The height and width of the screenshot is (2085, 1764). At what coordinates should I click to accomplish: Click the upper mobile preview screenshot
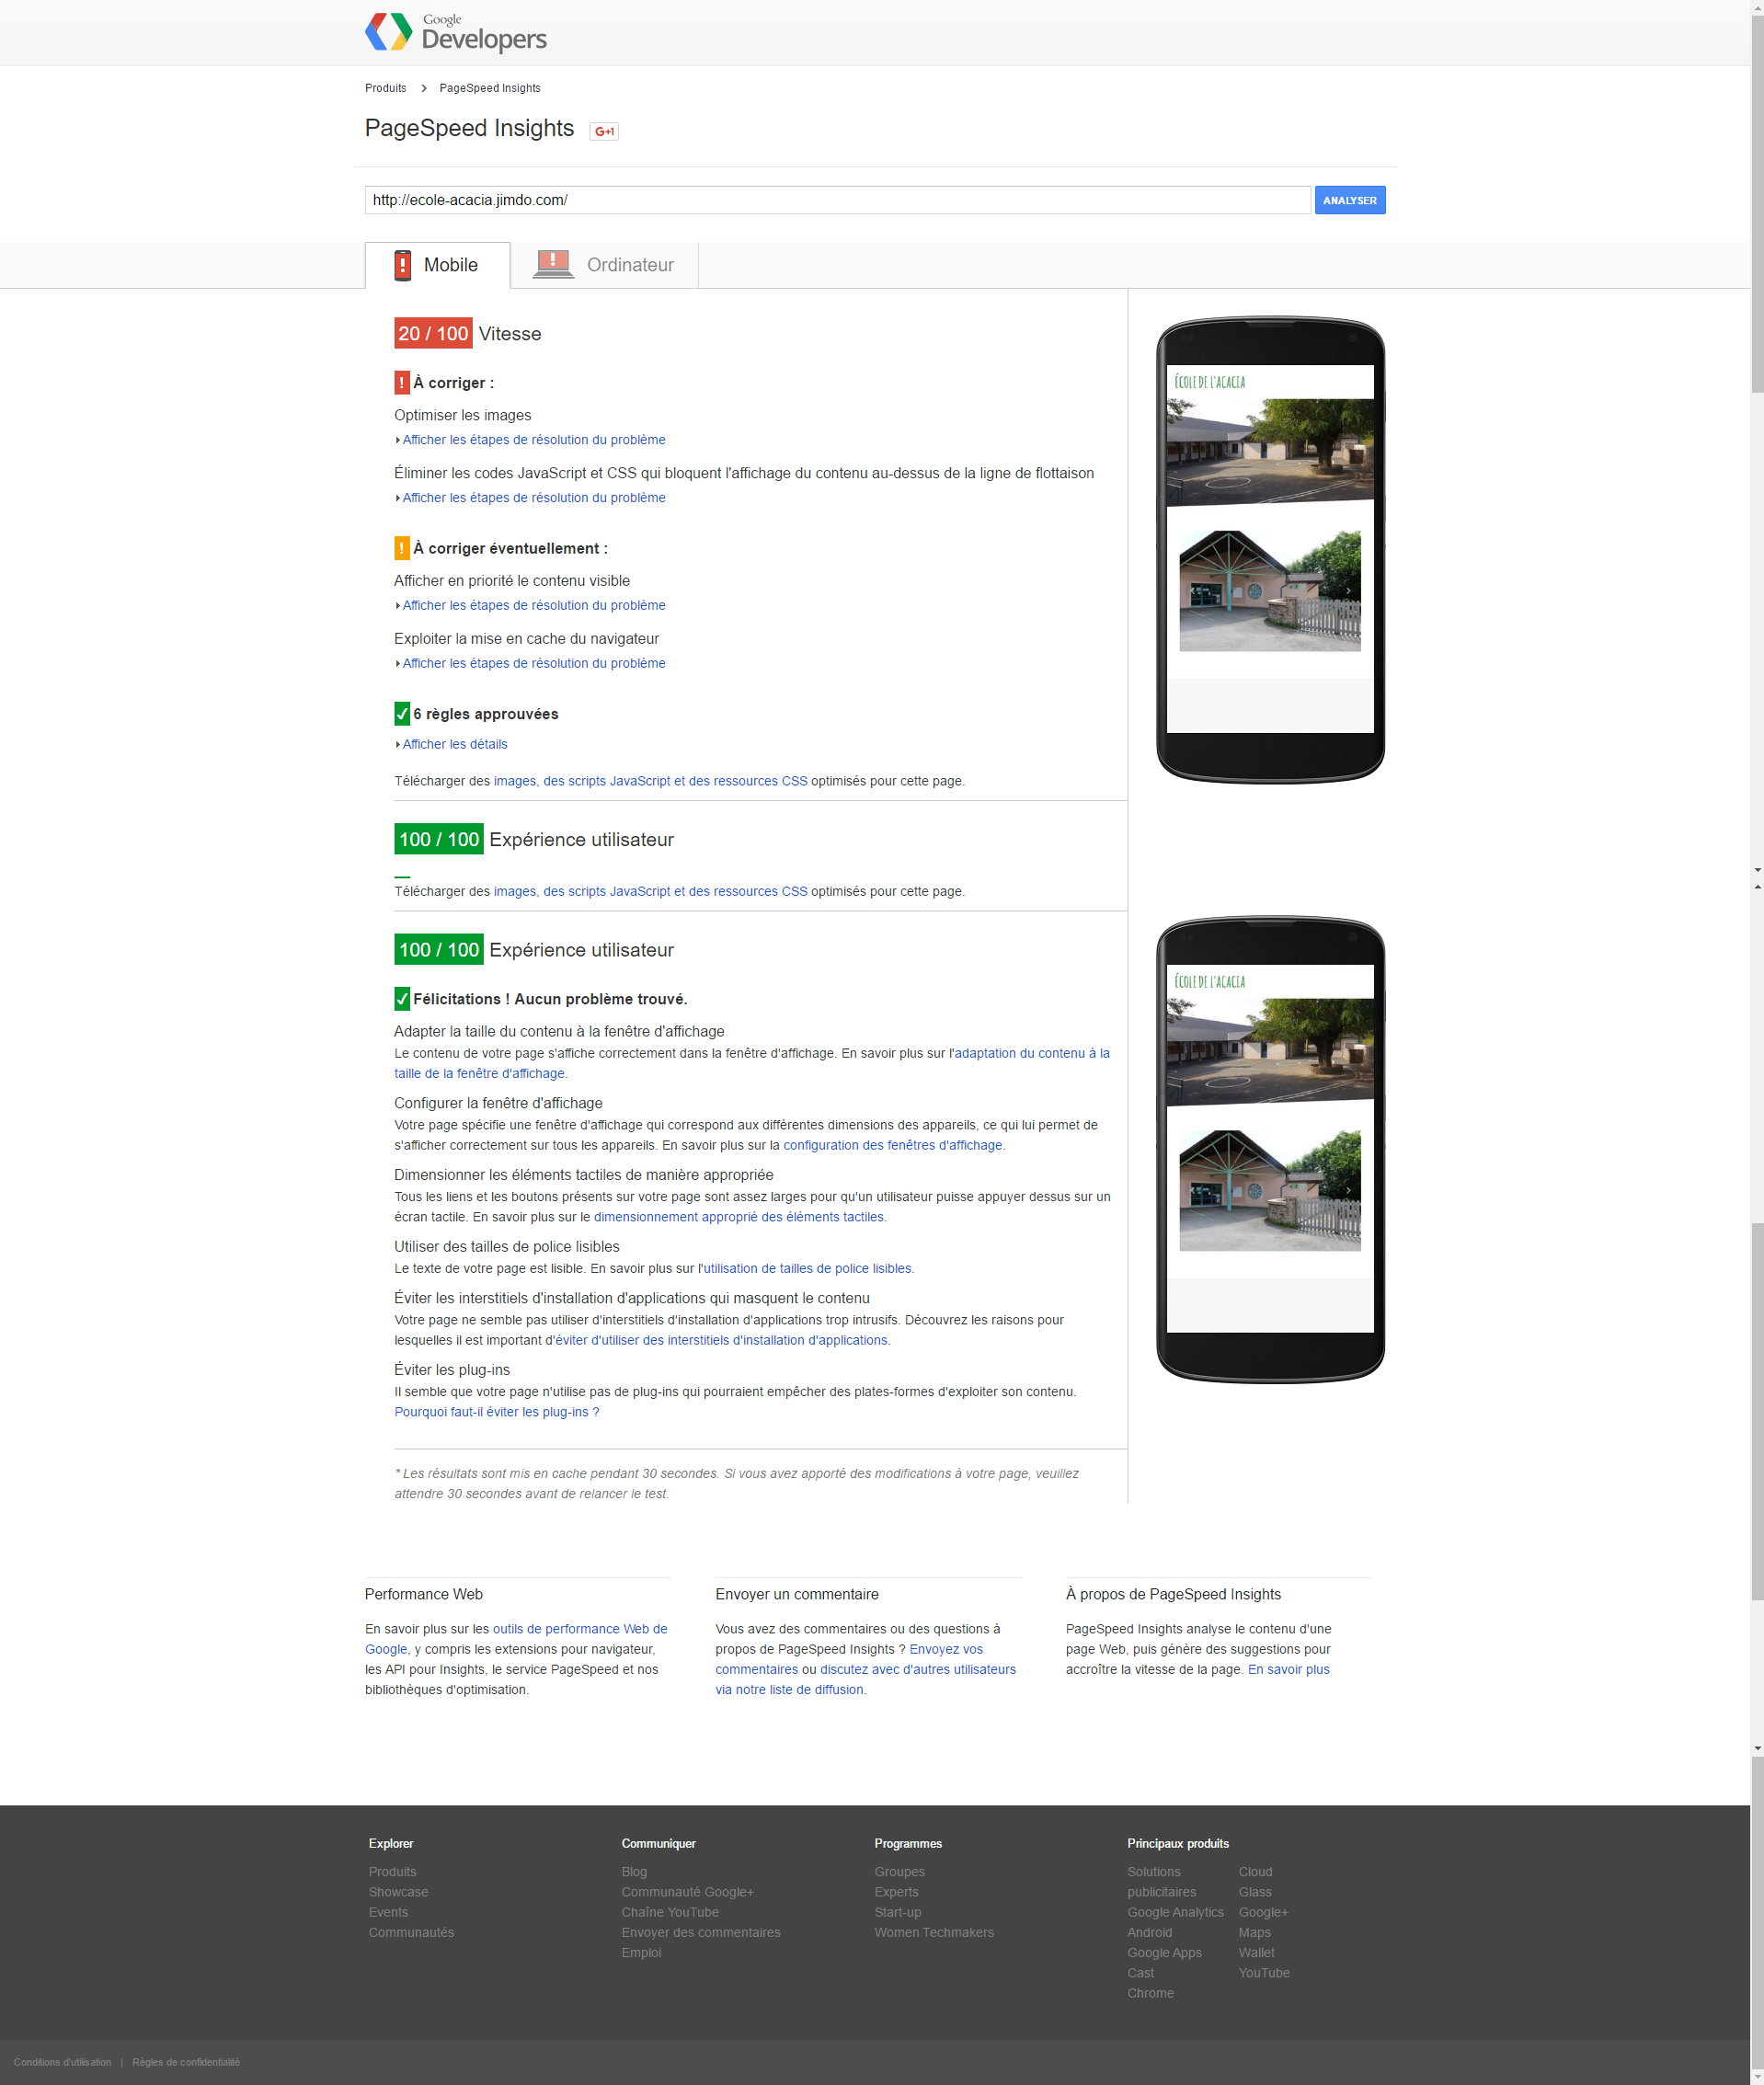(1270, 549)
